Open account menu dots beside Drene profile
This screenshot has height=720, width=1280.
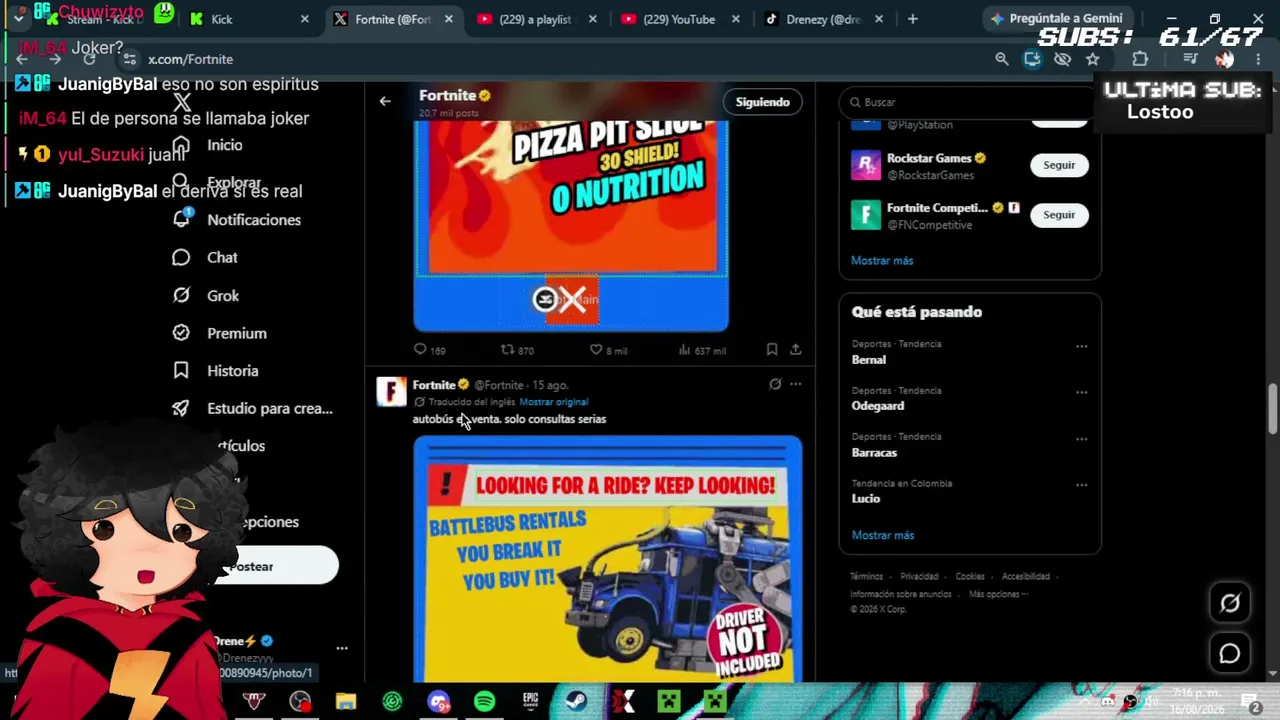pyautogui.click(x=342, y=649)
